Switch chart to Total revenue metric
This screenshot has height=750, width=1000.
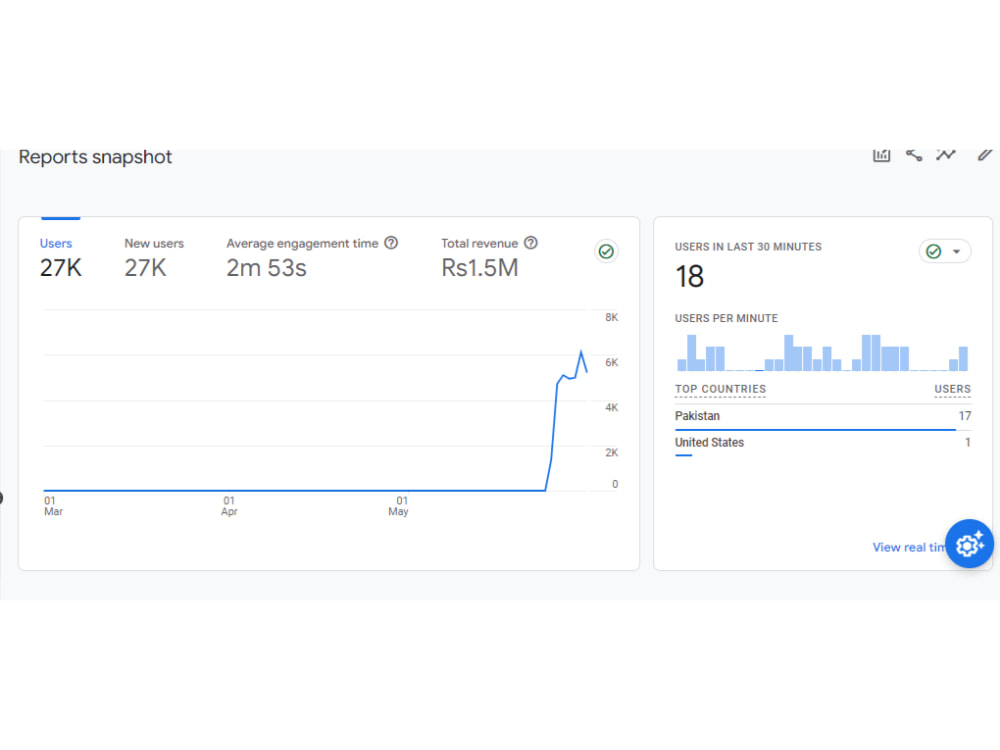point(489,258)
